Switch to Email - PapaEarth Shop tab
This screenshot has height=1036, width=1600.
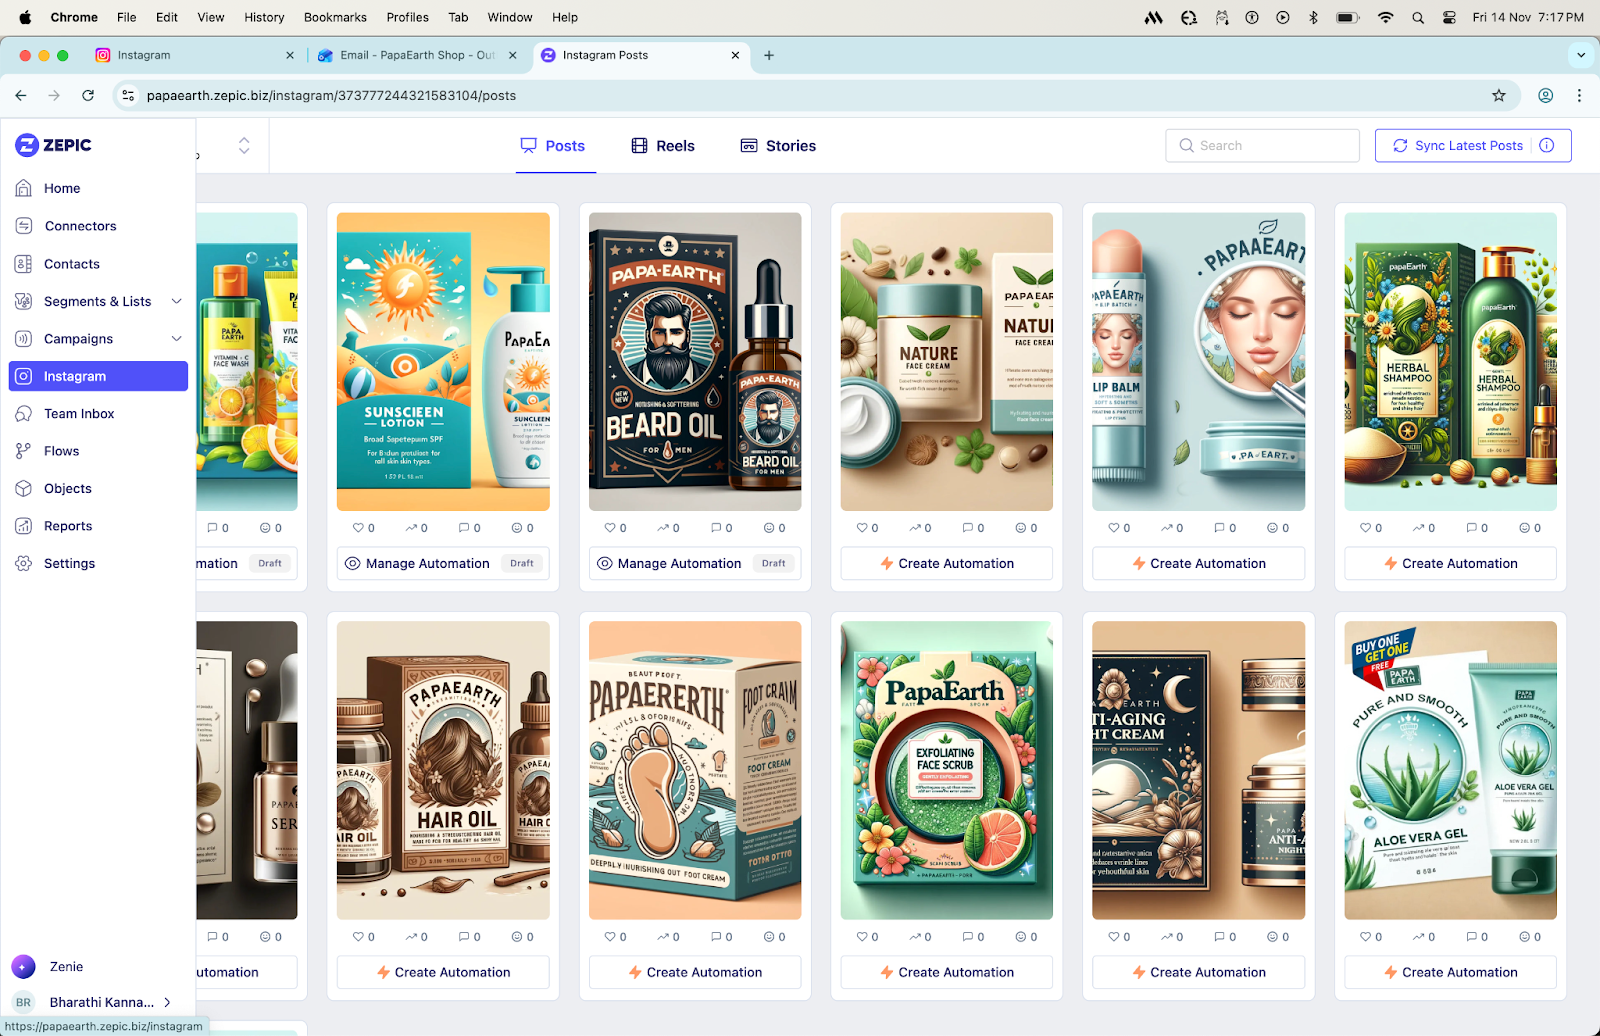click(x=417, y=55)
